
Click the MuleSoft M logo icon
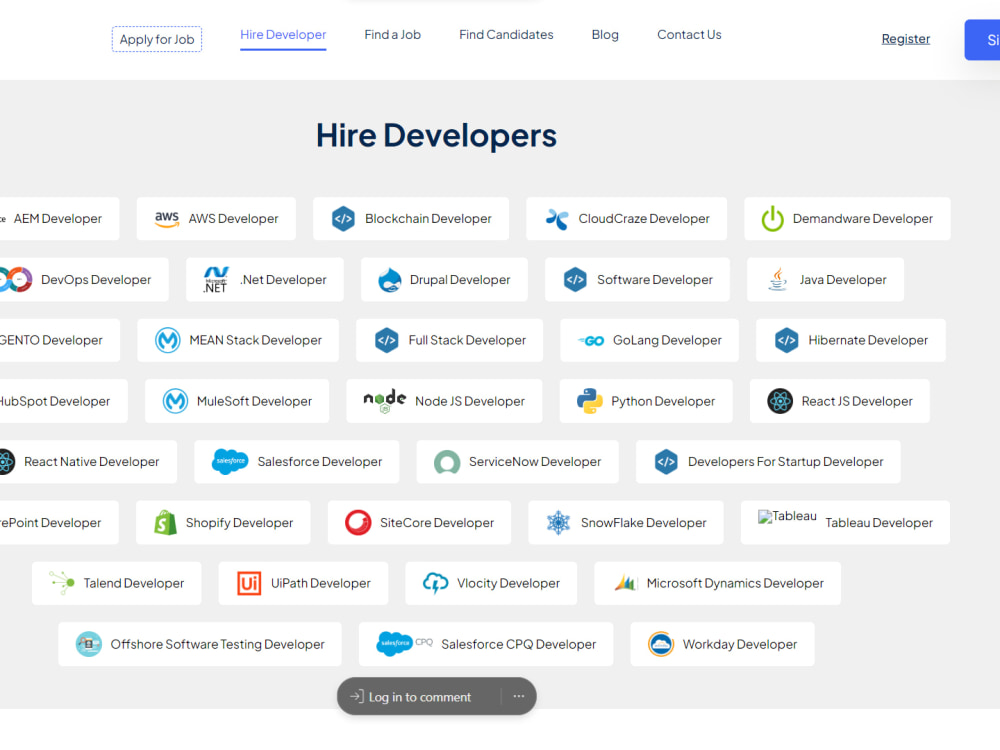(x=175, y=401)
